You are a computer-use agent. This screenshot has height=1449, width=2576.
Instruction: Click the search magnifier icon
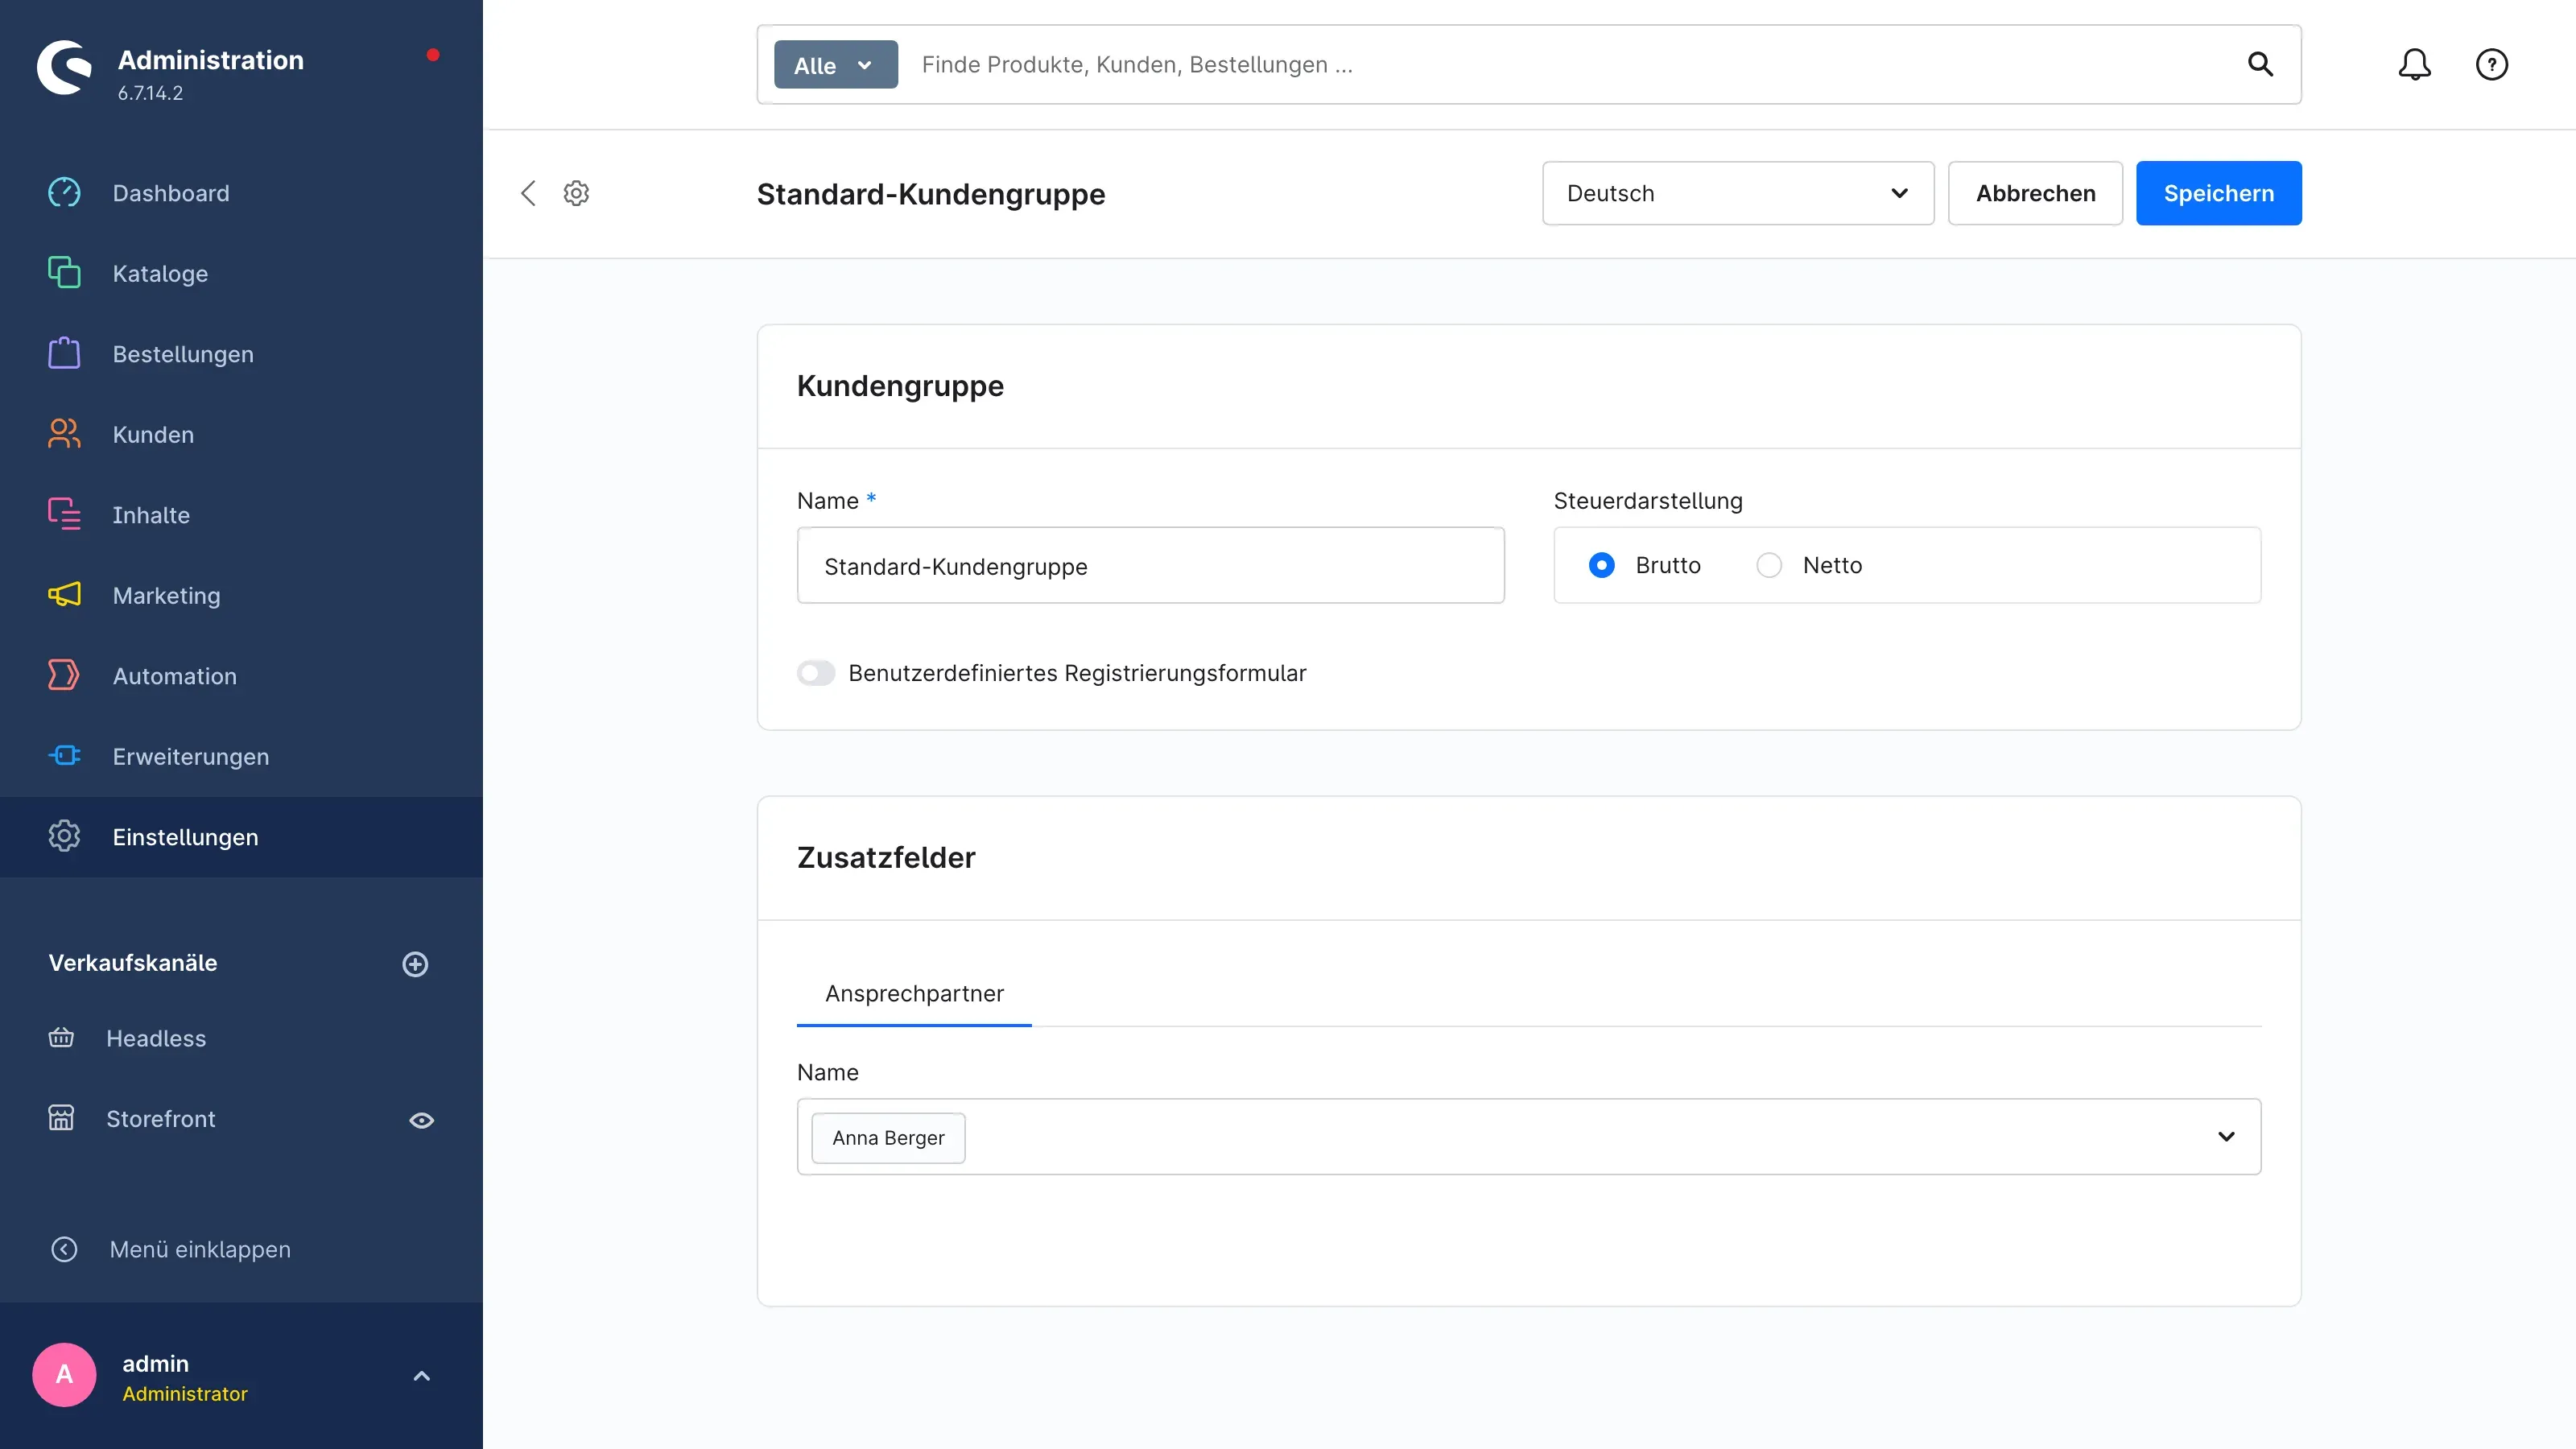pyautogui.click(x=2260, y=64)
